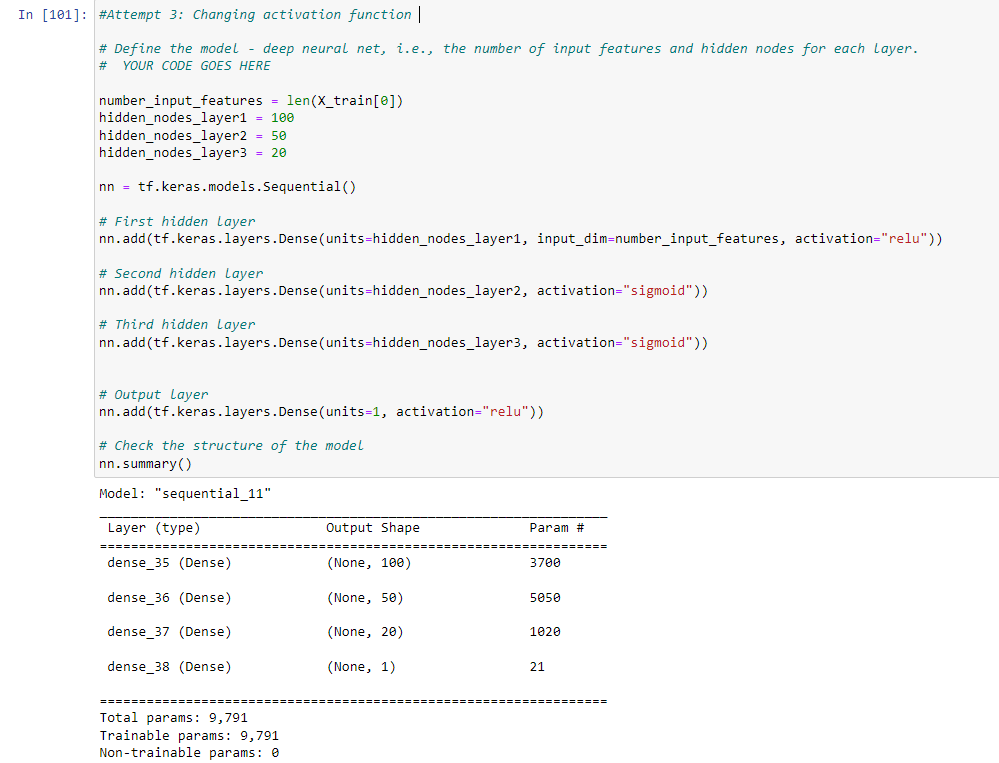Click the 1020 parameter count

(545, 632)
